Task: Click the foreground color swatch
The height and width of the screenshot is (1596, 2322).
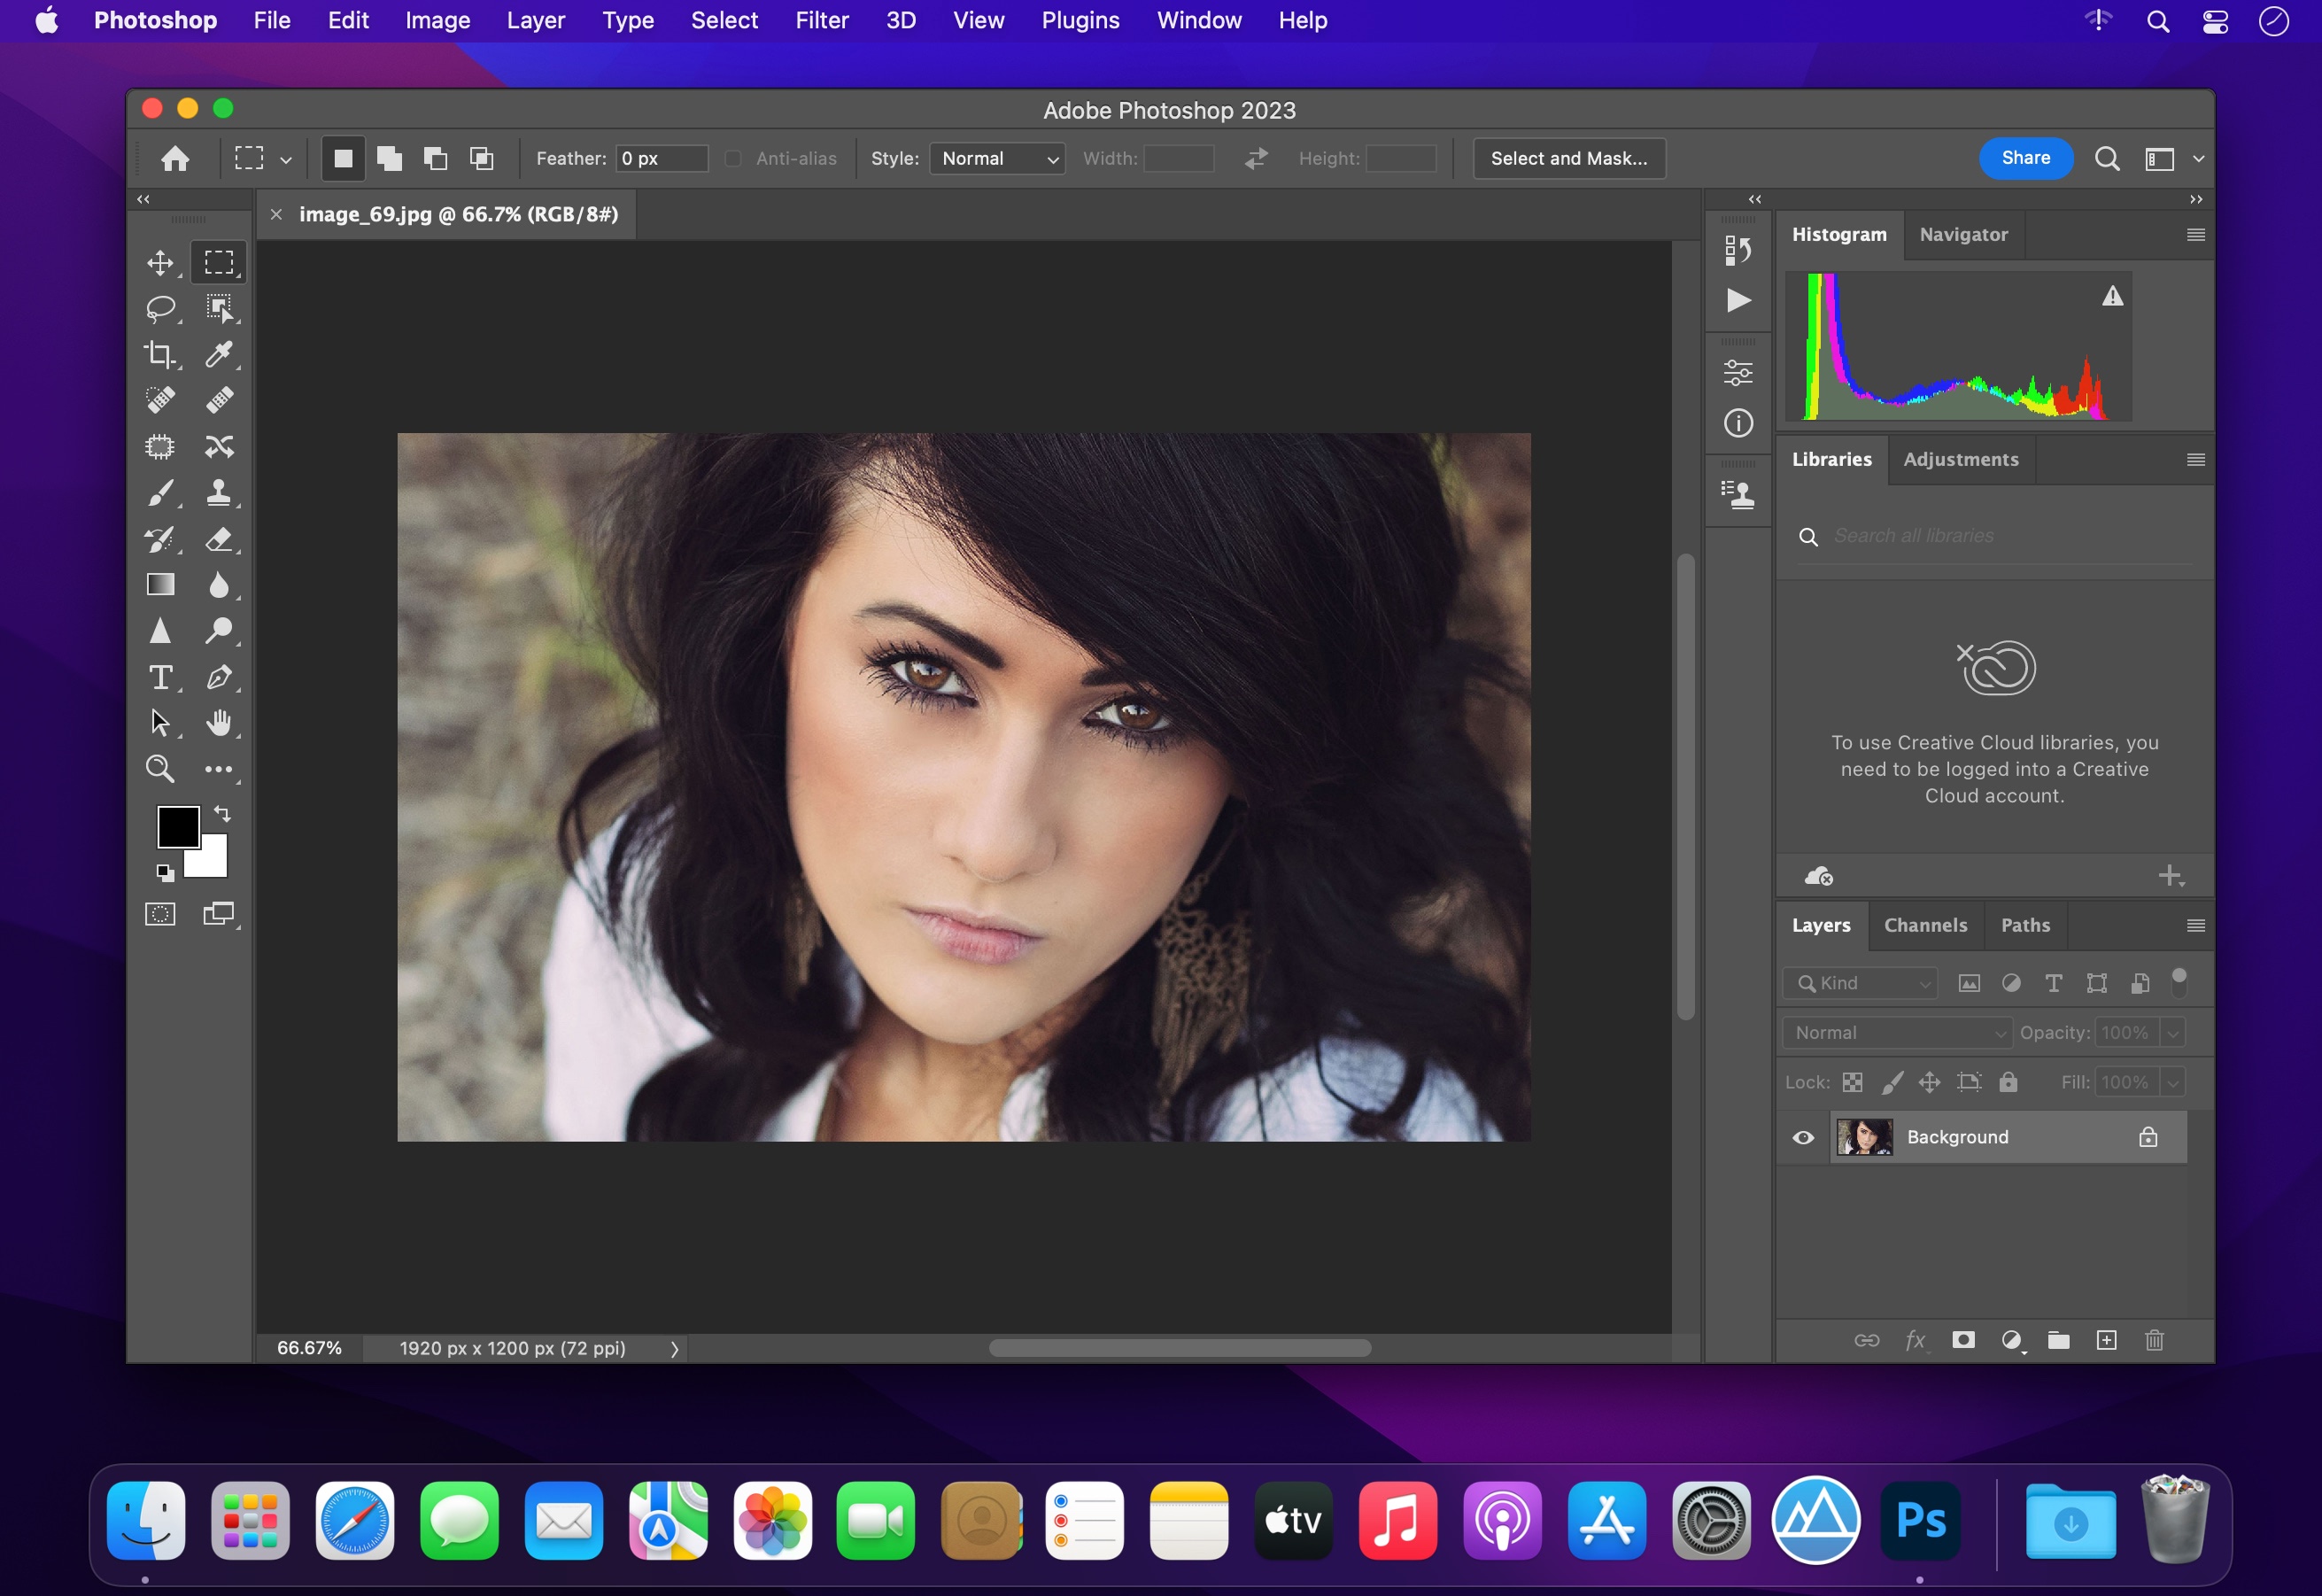Action: [x=176, y=823]
